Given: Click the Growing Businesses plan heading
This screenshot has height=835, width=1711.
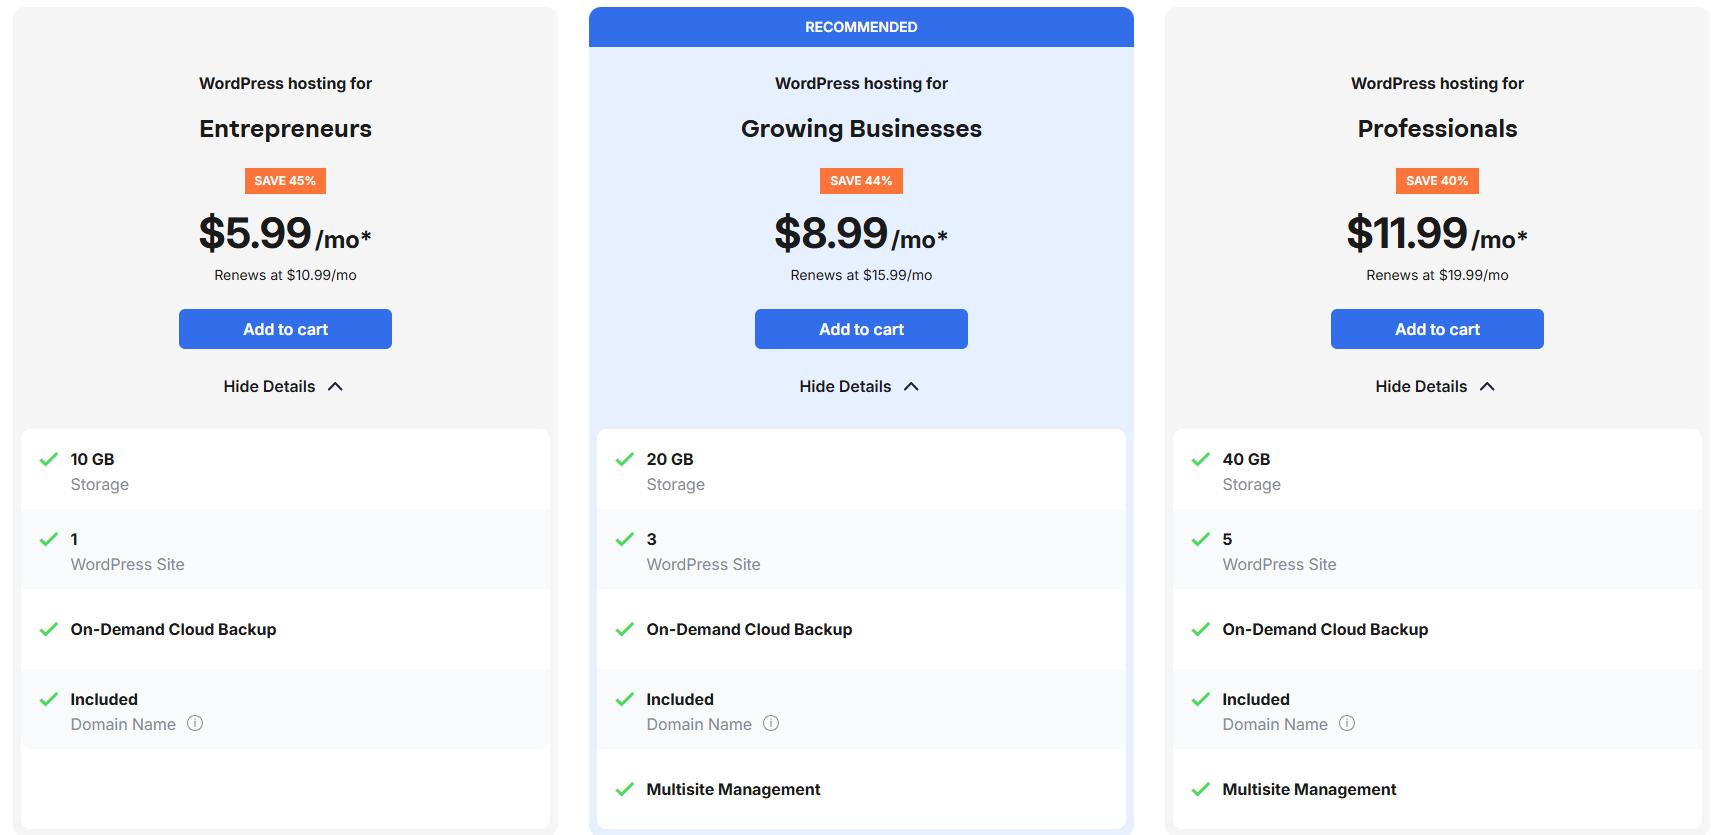Looking at the screenshot, I should click(861, 129).
